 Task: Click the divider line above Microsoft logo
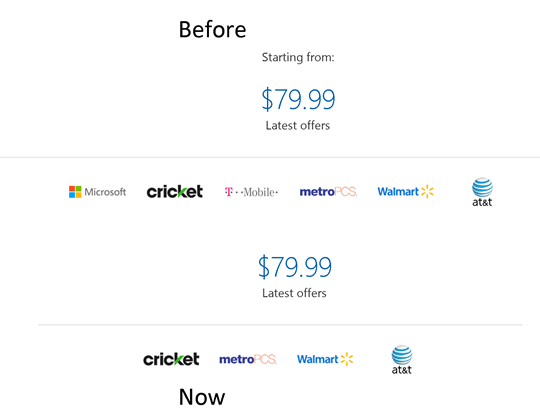[270, 157]
